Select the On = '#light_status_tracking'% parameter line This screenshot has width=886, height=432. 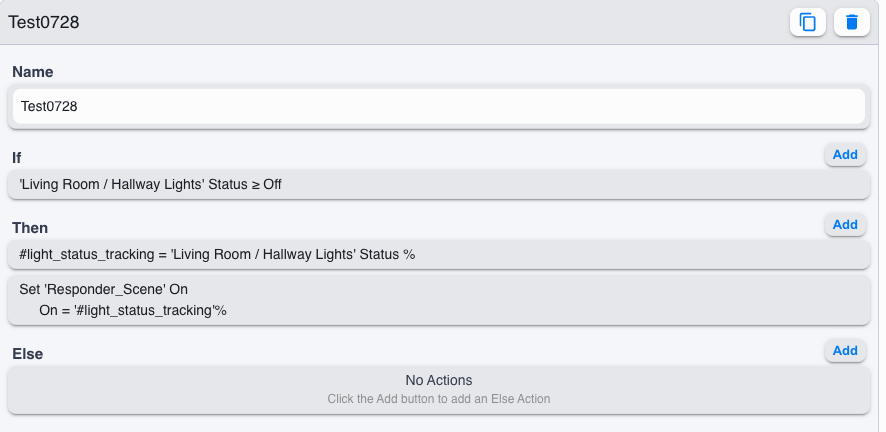click(x=133, y=311)
